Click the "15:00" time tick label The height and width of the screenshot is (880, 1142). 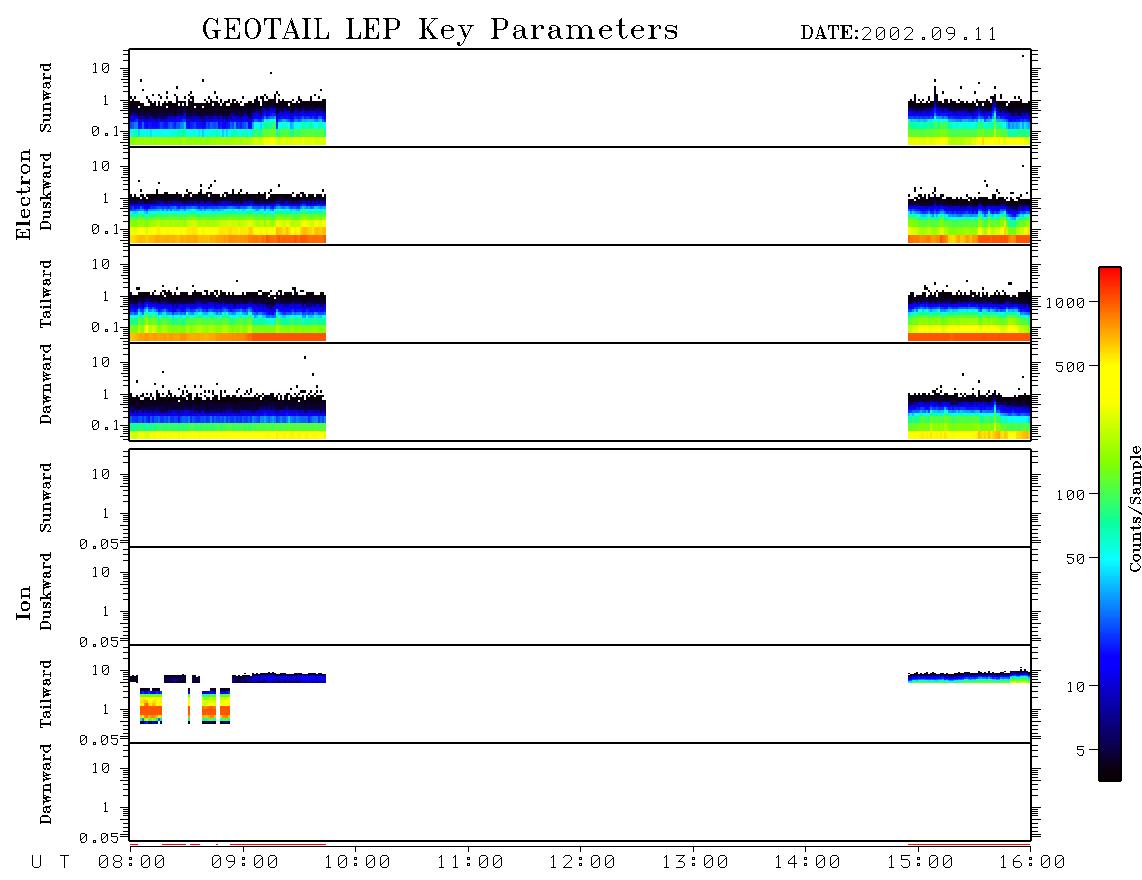[920, 863]
